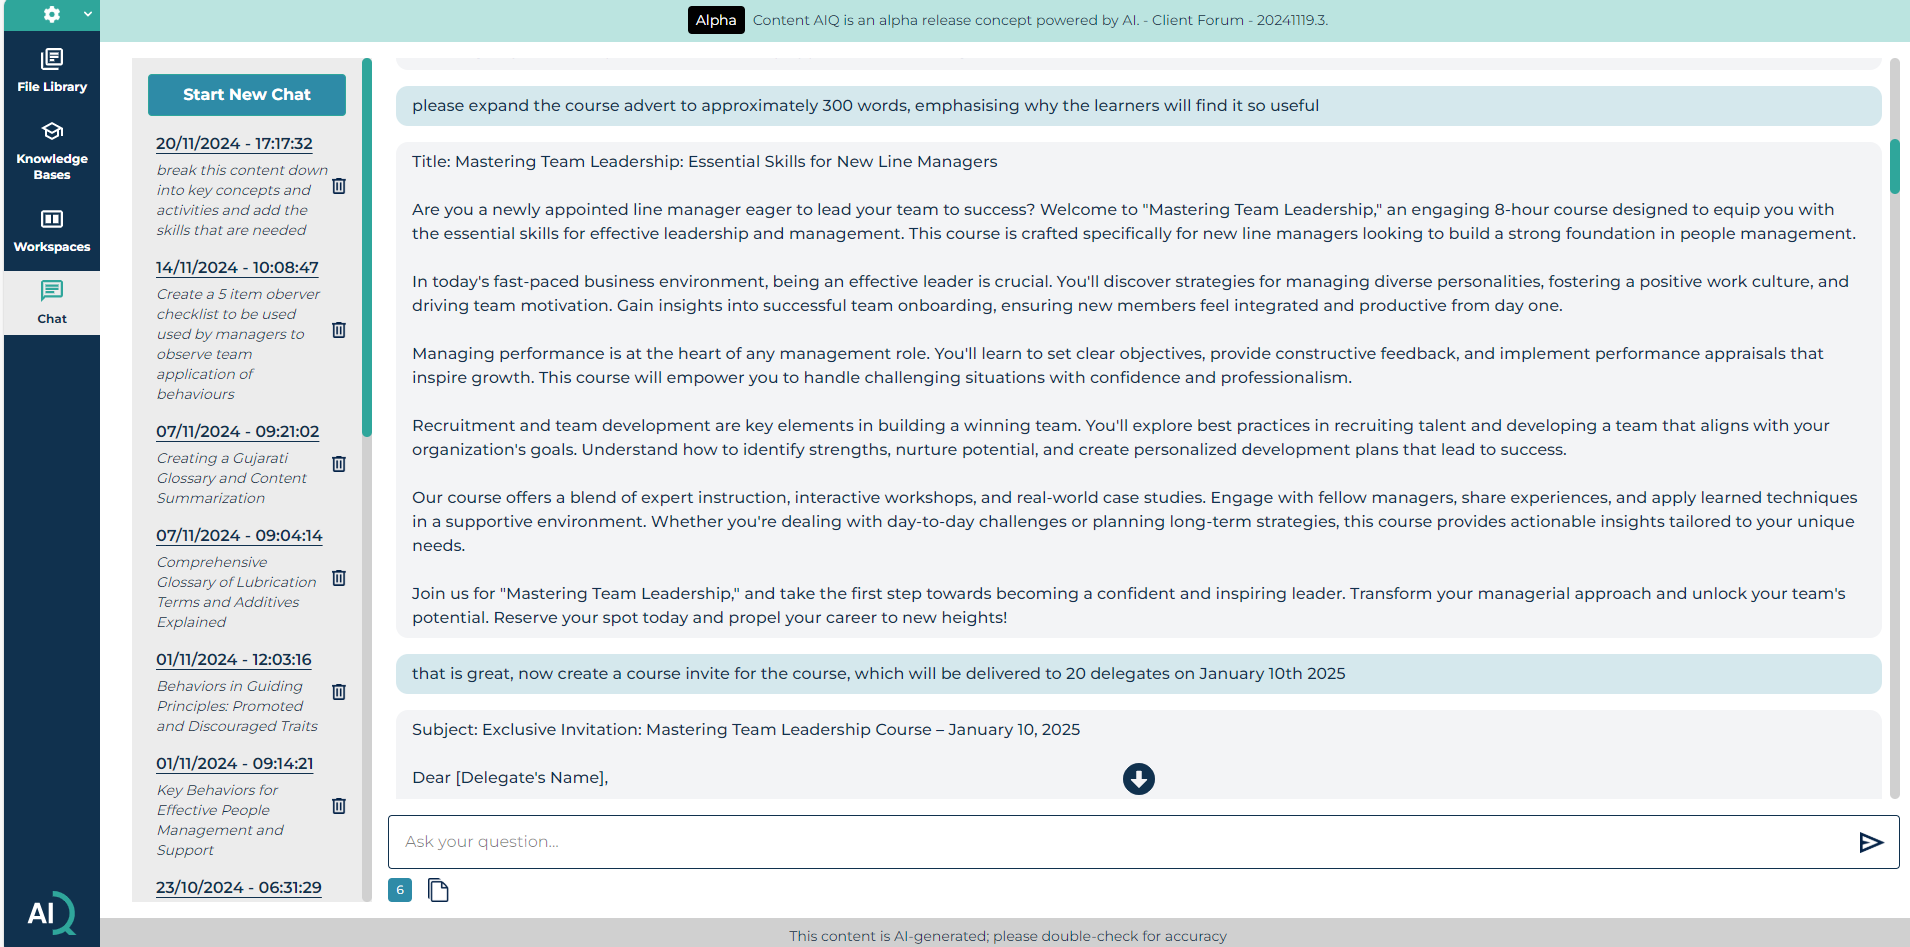Open chat dated 14/11/2024 - 10:08:47

tap(237, 268)
